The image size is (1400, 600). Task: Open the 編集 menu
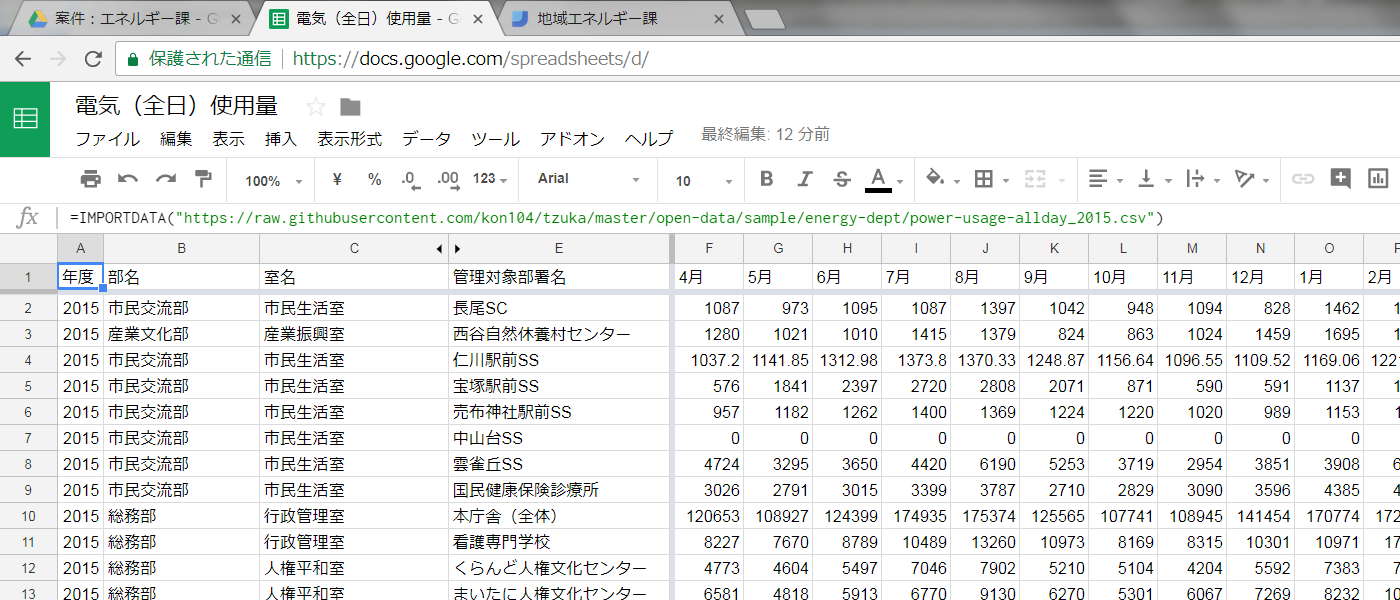[x=176, y=139]
